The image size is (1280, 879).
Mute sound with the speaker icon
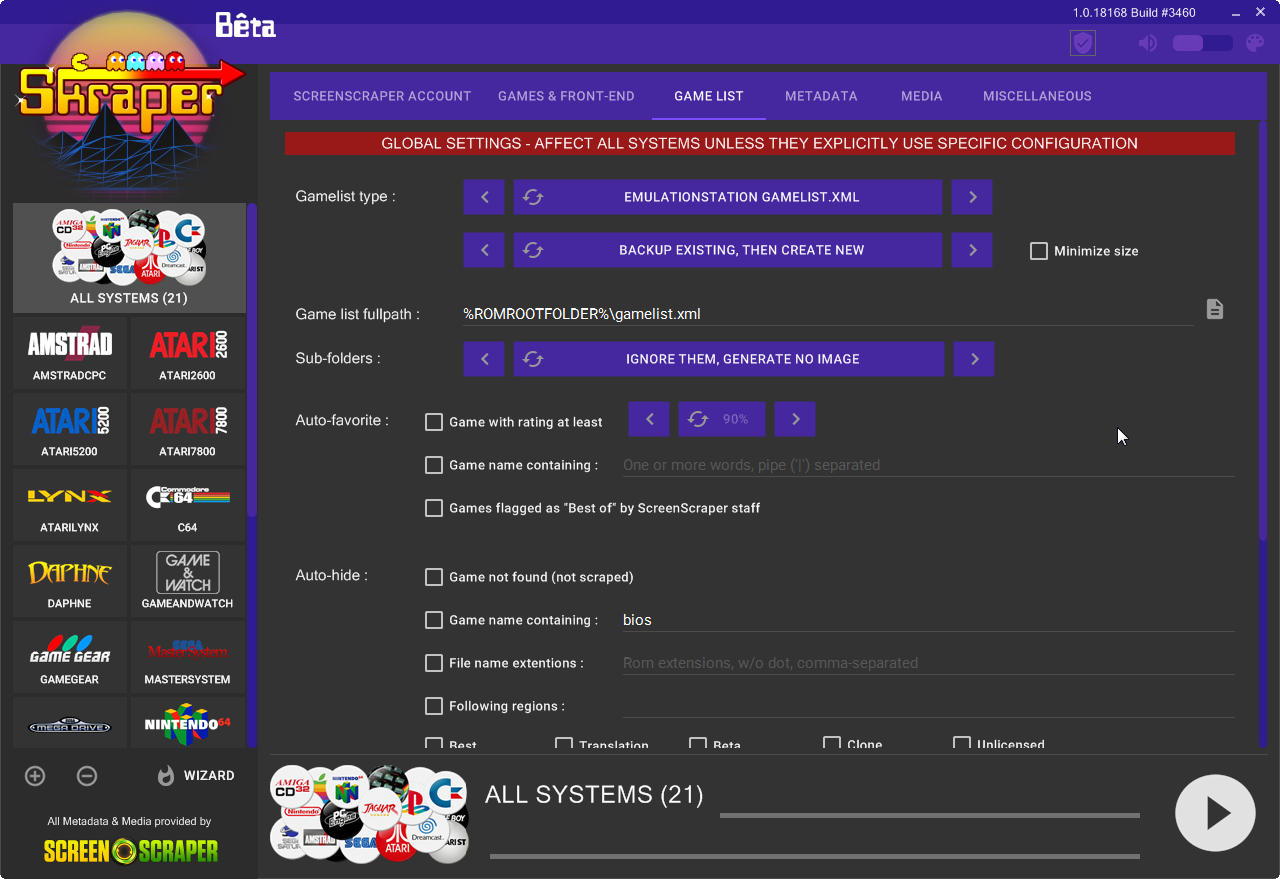pos(1148,43)
